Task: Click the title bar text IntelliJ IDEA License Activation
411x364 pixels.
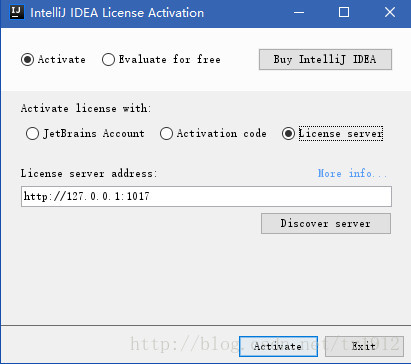Action: point(117,13)
